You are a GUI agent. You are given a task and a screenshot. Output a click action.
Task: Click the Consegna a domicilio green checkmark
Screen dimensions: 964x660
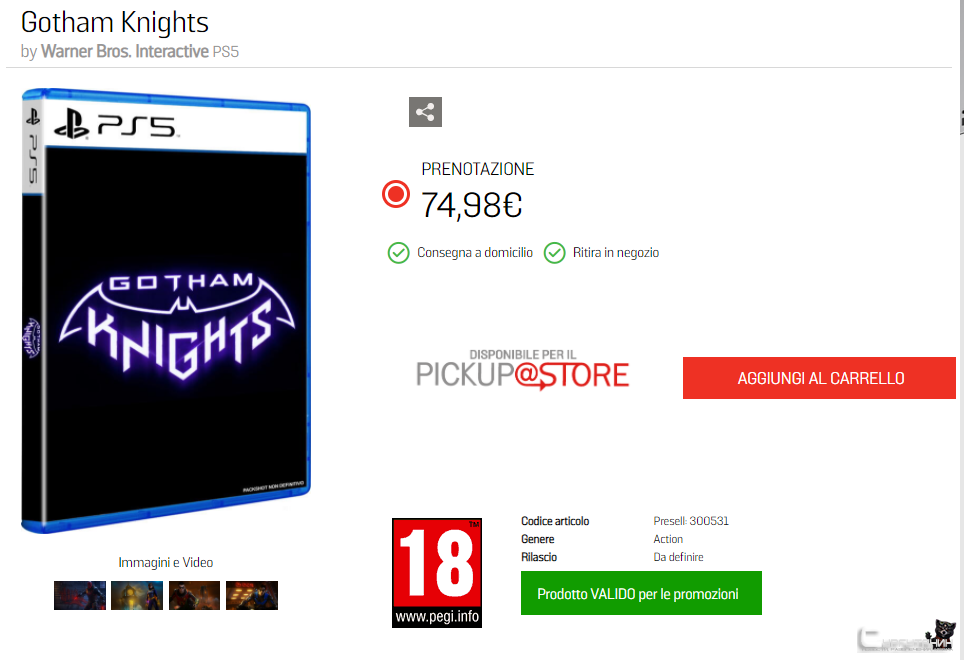(x=398, y=253)
